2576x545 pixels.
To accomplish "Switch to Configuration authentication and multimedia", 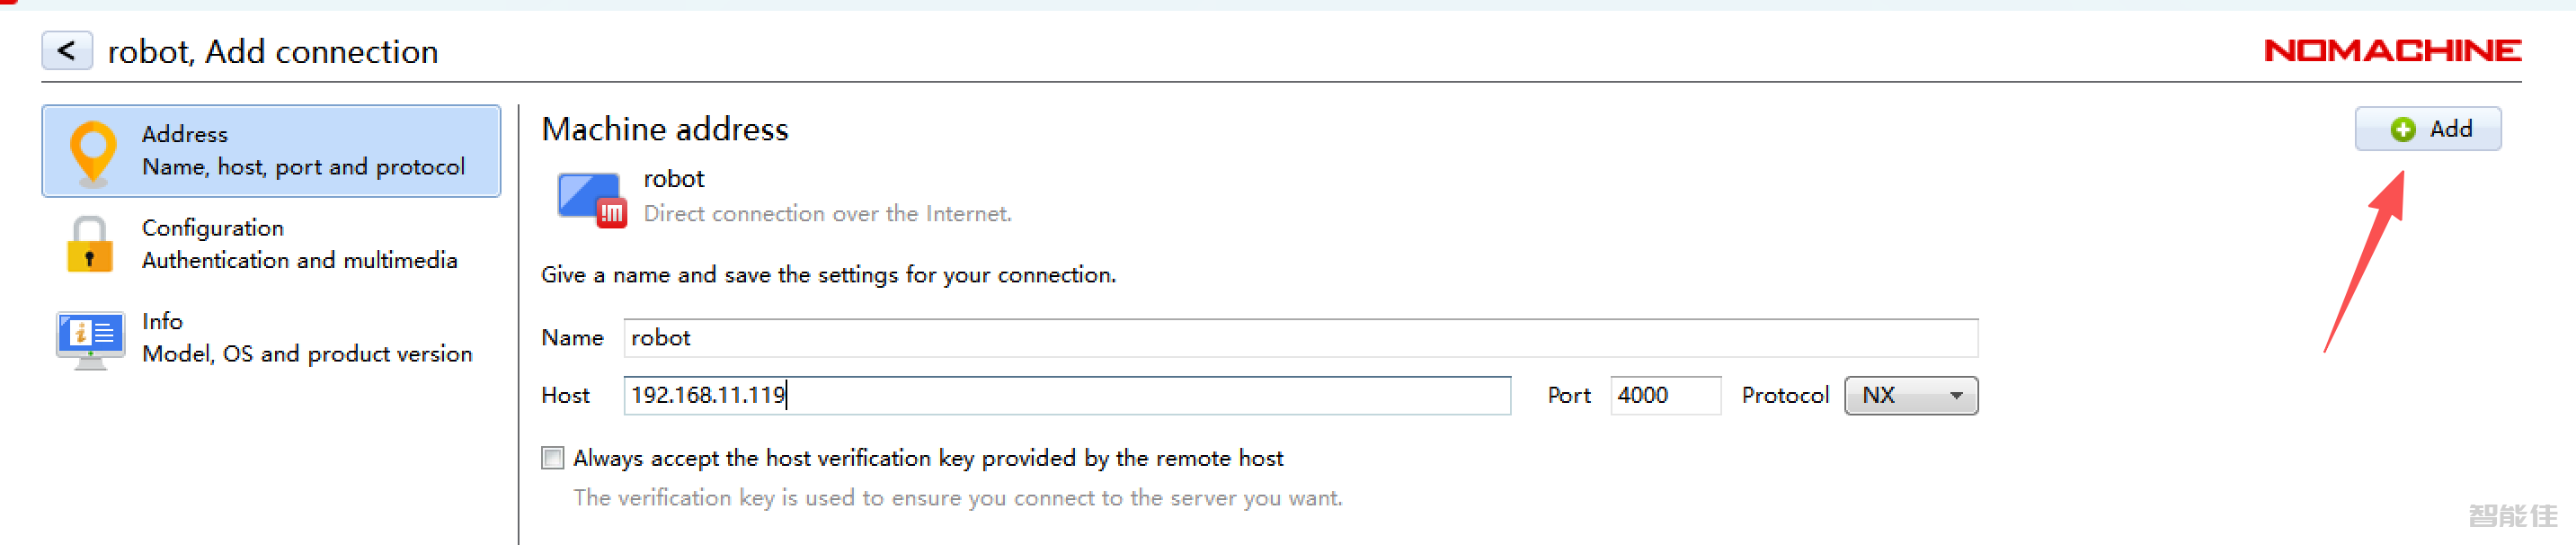I will click(299, 244).
